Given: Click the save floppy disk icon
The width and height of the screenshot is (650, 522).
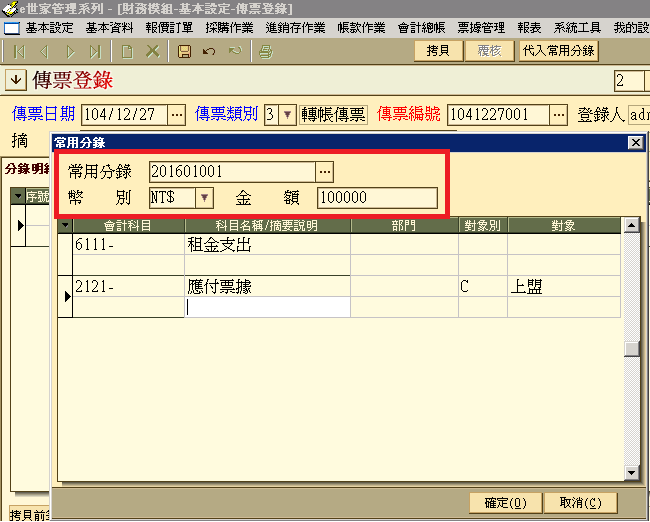Looking at the screenshot, I should click(x=184, y=51).
